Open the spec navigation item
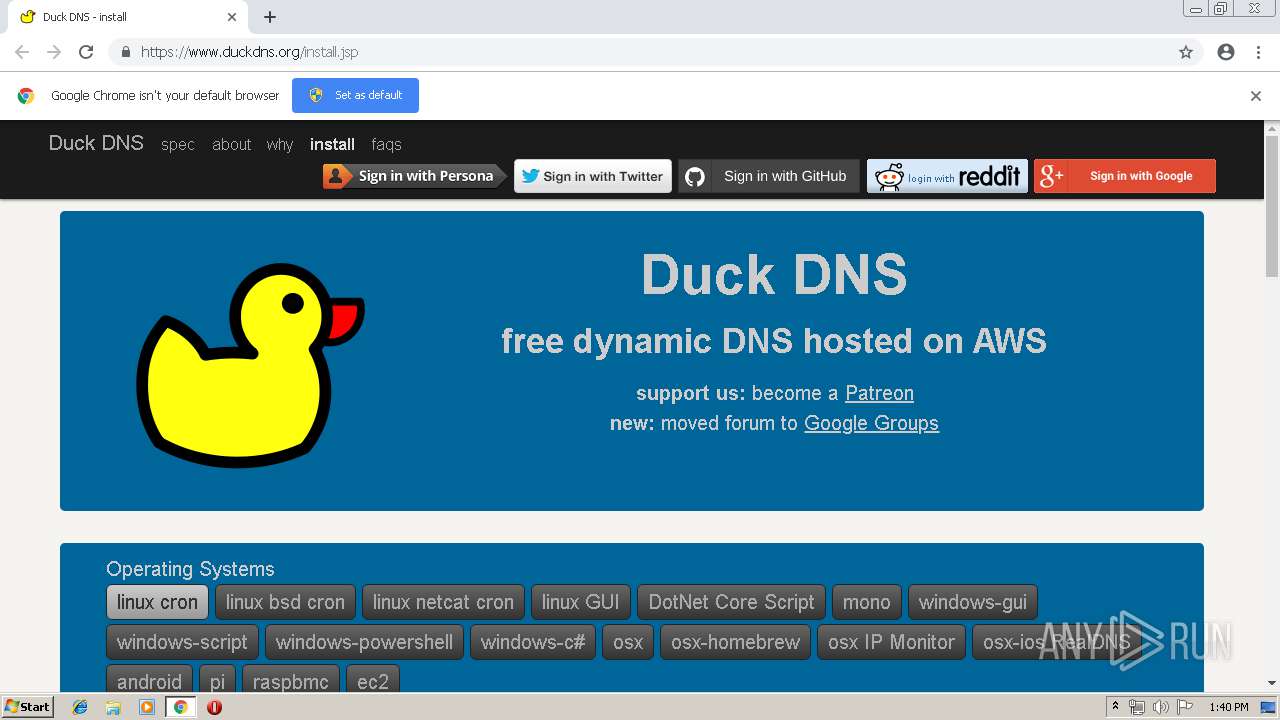Viewport: 1280px width, 720px height. [178, 144]
